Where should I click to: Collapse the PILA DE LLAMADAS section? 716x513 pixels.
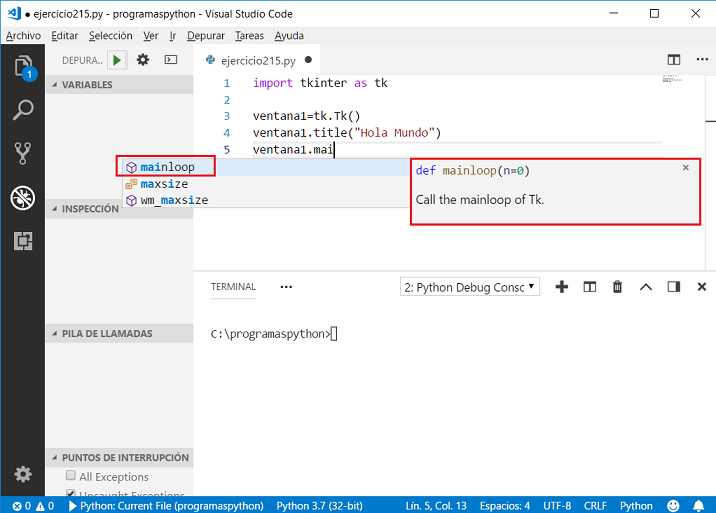coord(120,333)
